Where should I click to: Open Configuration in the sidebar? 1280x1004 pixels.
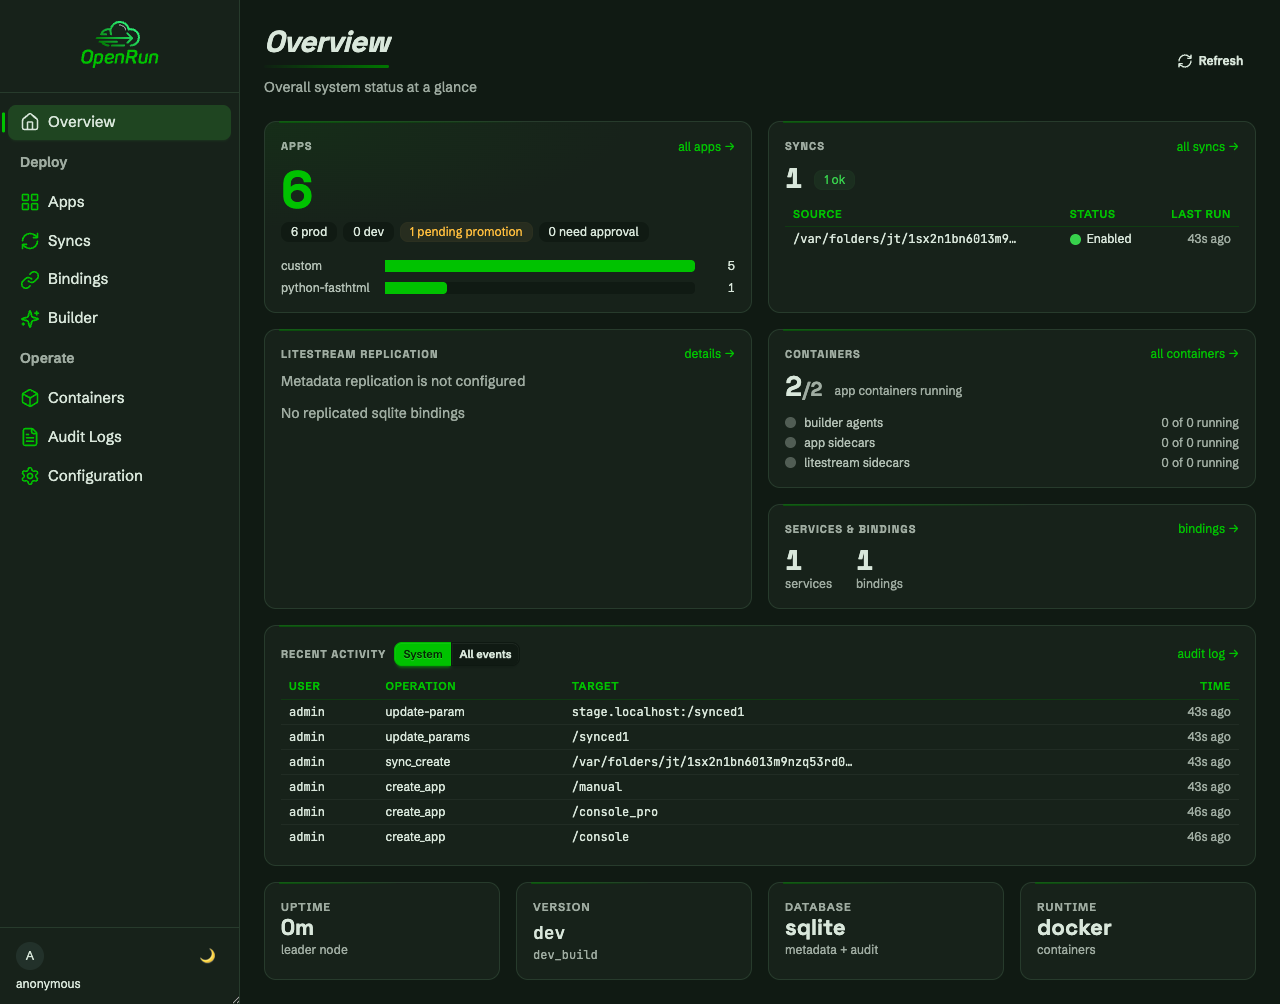119,476
